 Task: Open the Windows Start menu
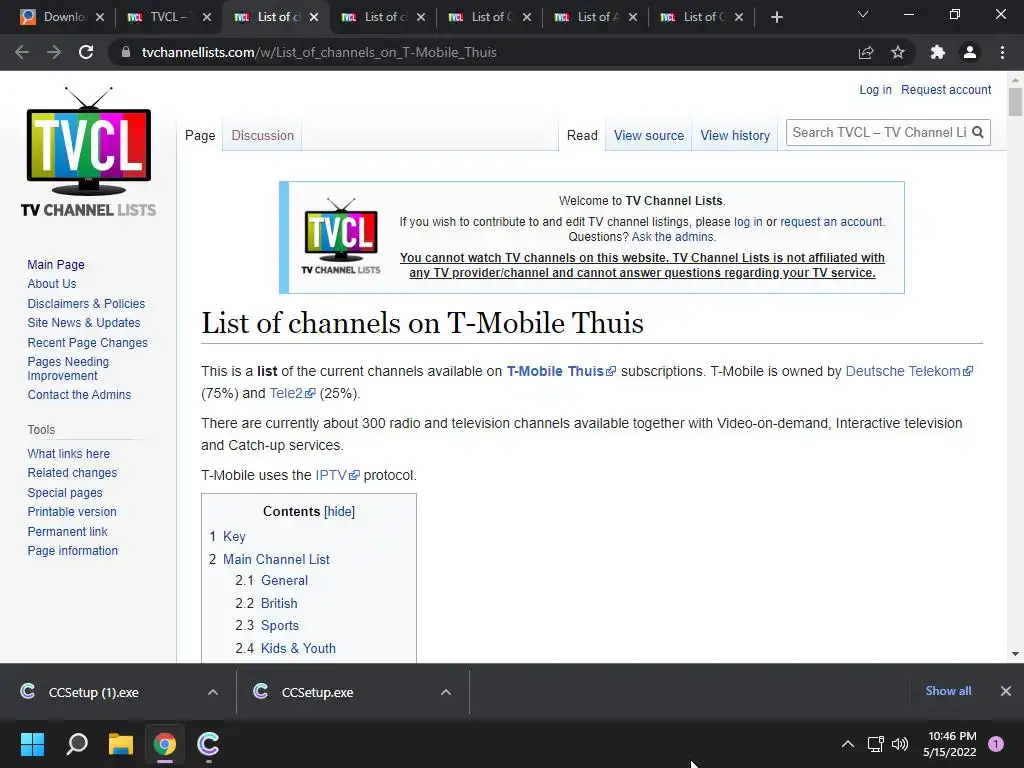tap(32, 743)
